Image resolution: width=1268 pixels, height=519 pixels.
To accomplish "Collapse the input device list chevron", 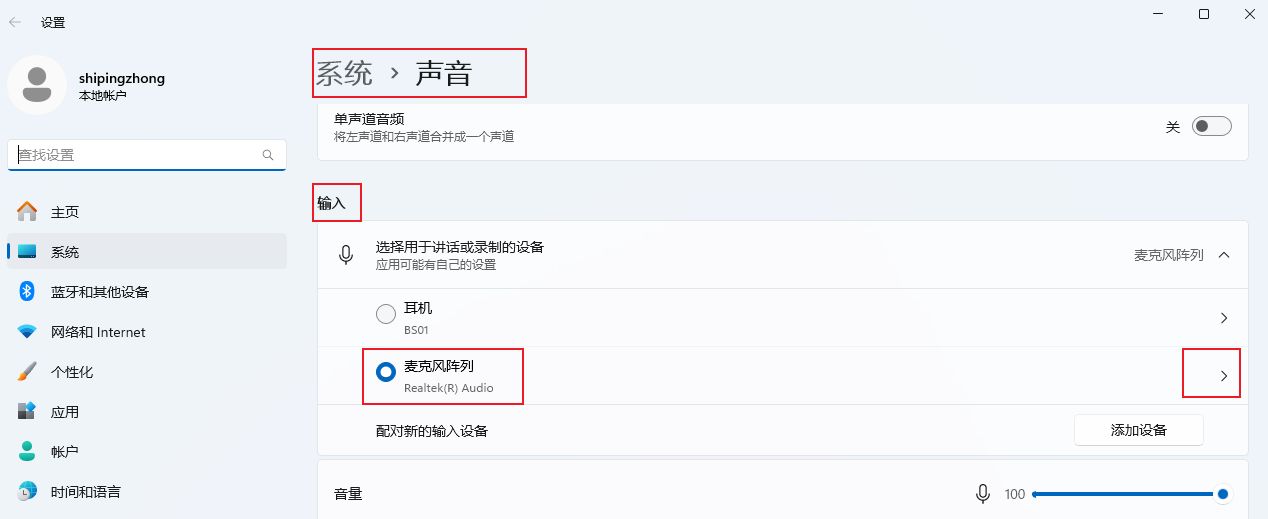I will [x=1224, y=255].
